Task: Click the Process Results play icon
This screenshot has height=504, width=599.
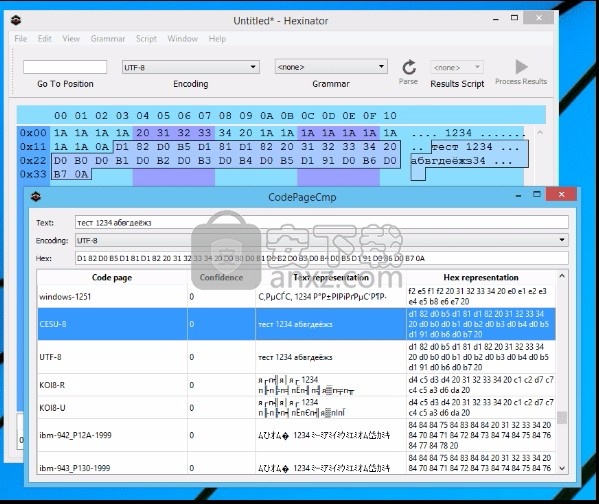Action: tap(521, 67)
